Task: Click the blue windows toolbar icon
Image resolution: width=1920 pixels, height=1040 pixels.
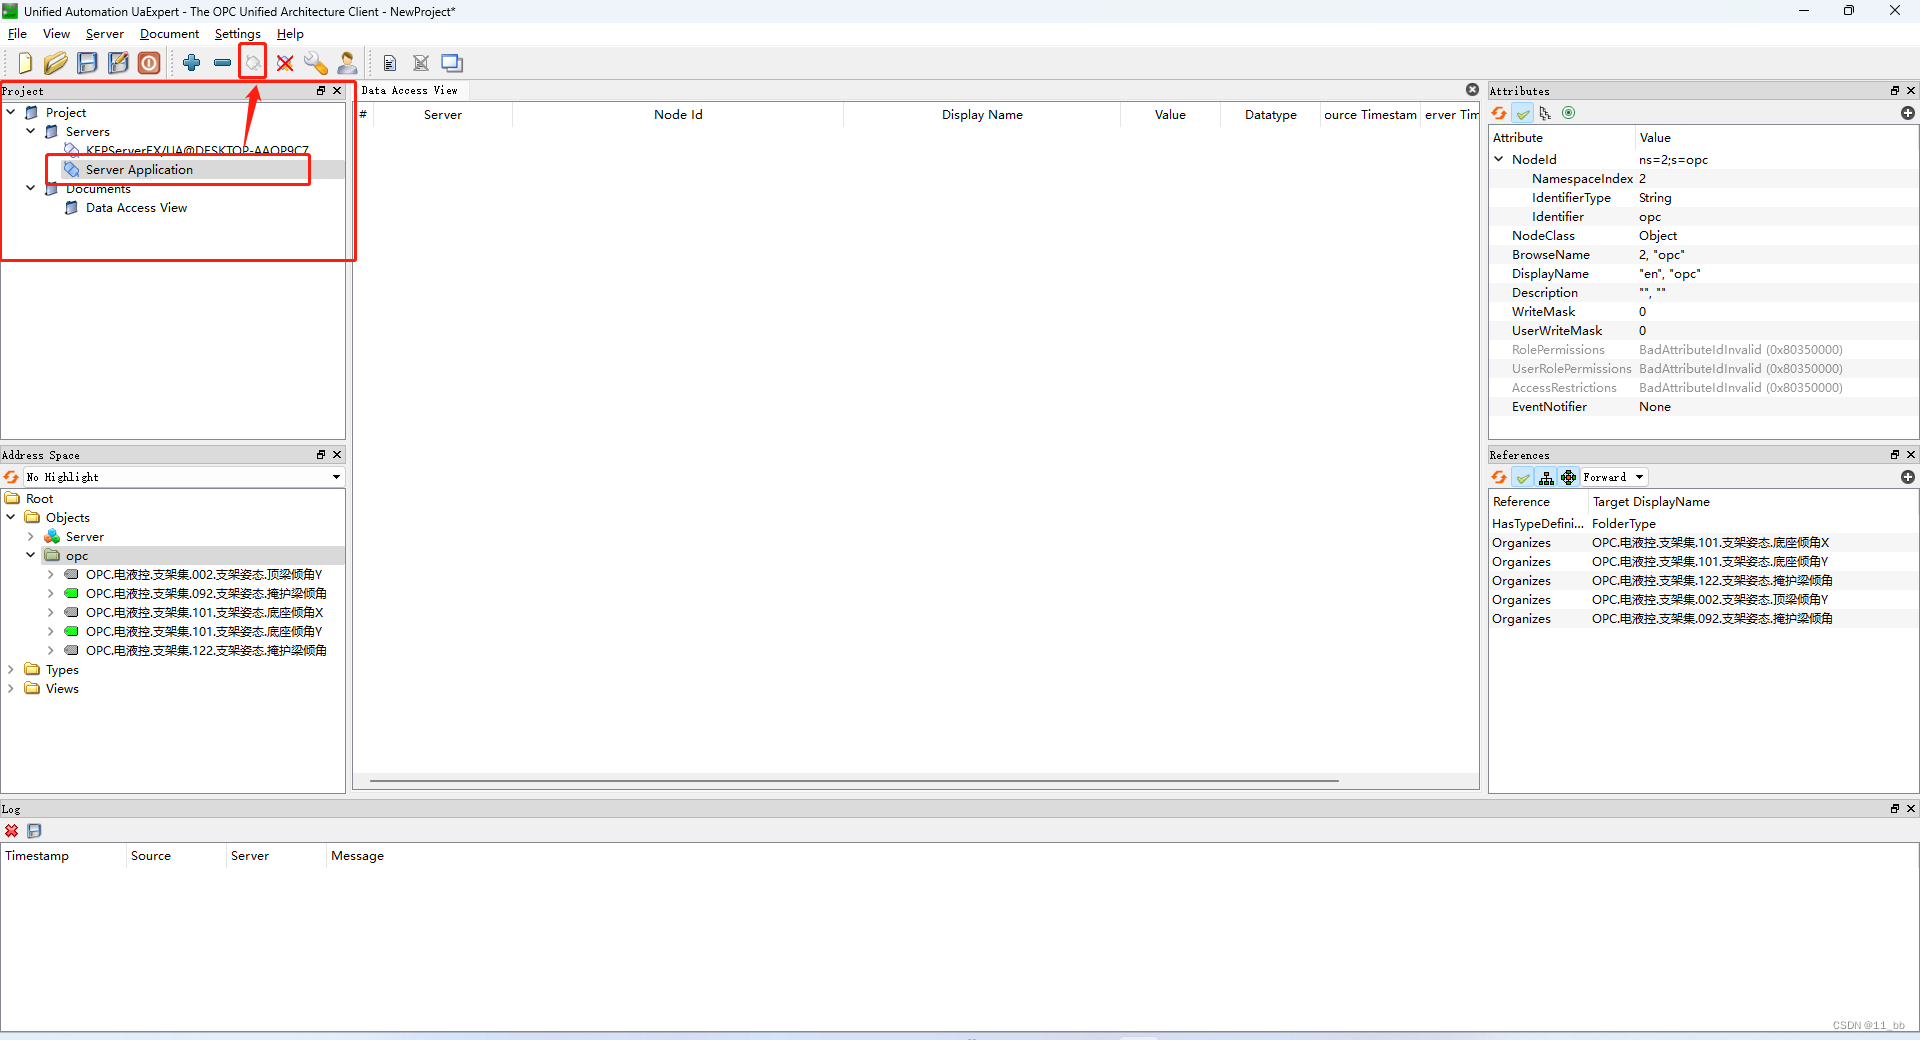Action: coord(452,63)
